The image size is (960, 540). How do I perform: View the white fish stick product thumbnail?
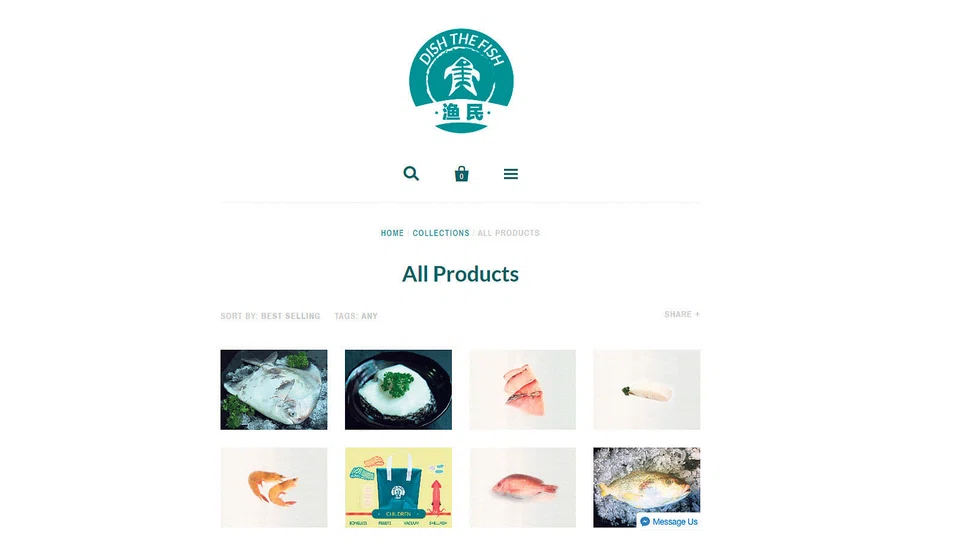647,389
